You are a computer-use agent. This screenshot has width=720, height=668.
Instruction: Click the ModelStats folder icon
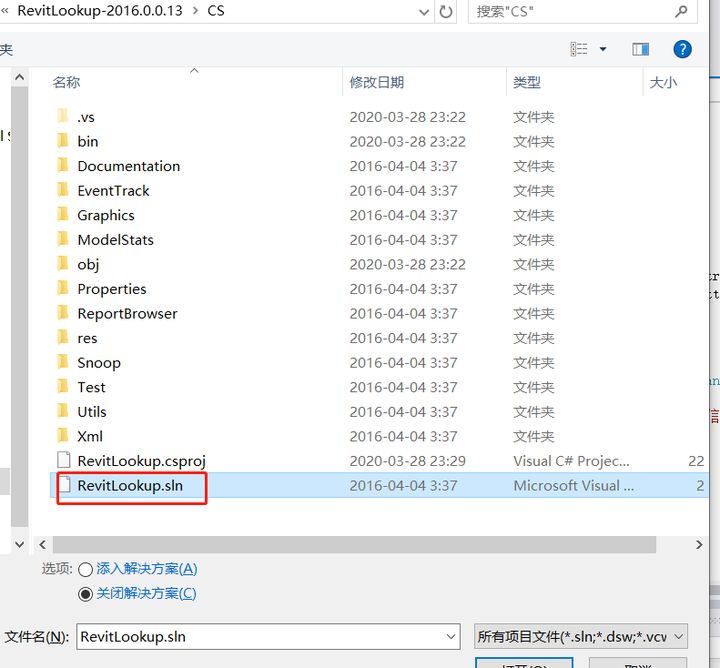point(63,239)
